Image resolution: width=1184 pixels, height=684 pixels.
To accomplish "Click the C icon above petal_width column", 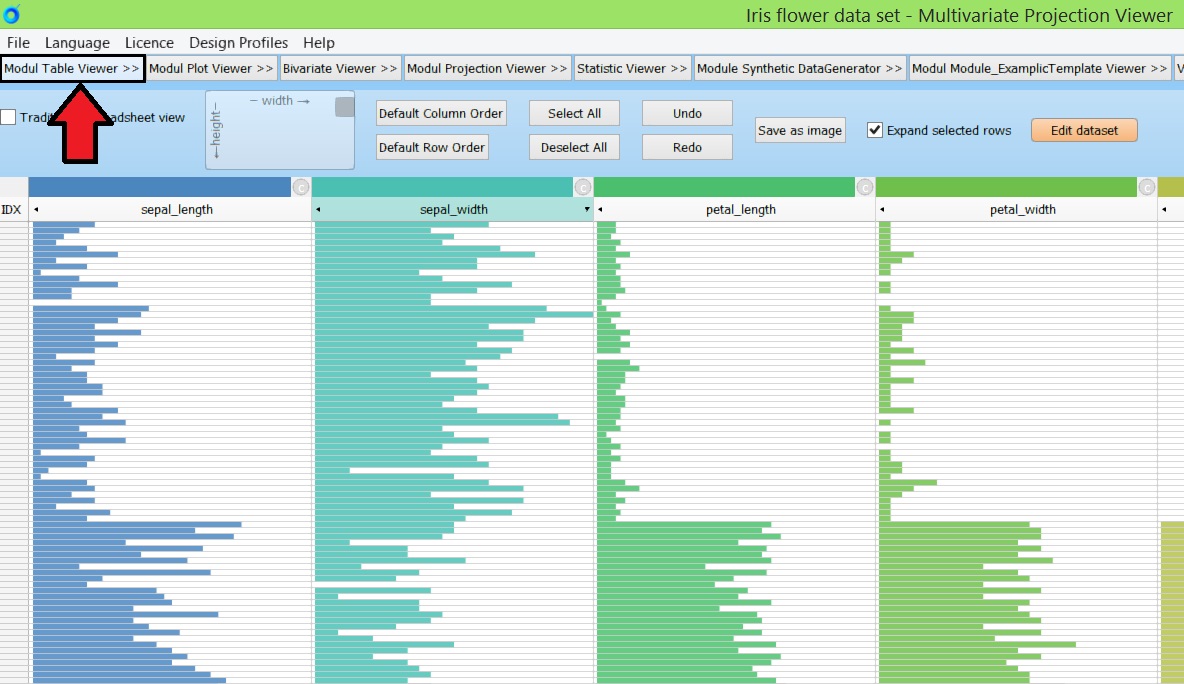I will click(x=1148, y=186).
